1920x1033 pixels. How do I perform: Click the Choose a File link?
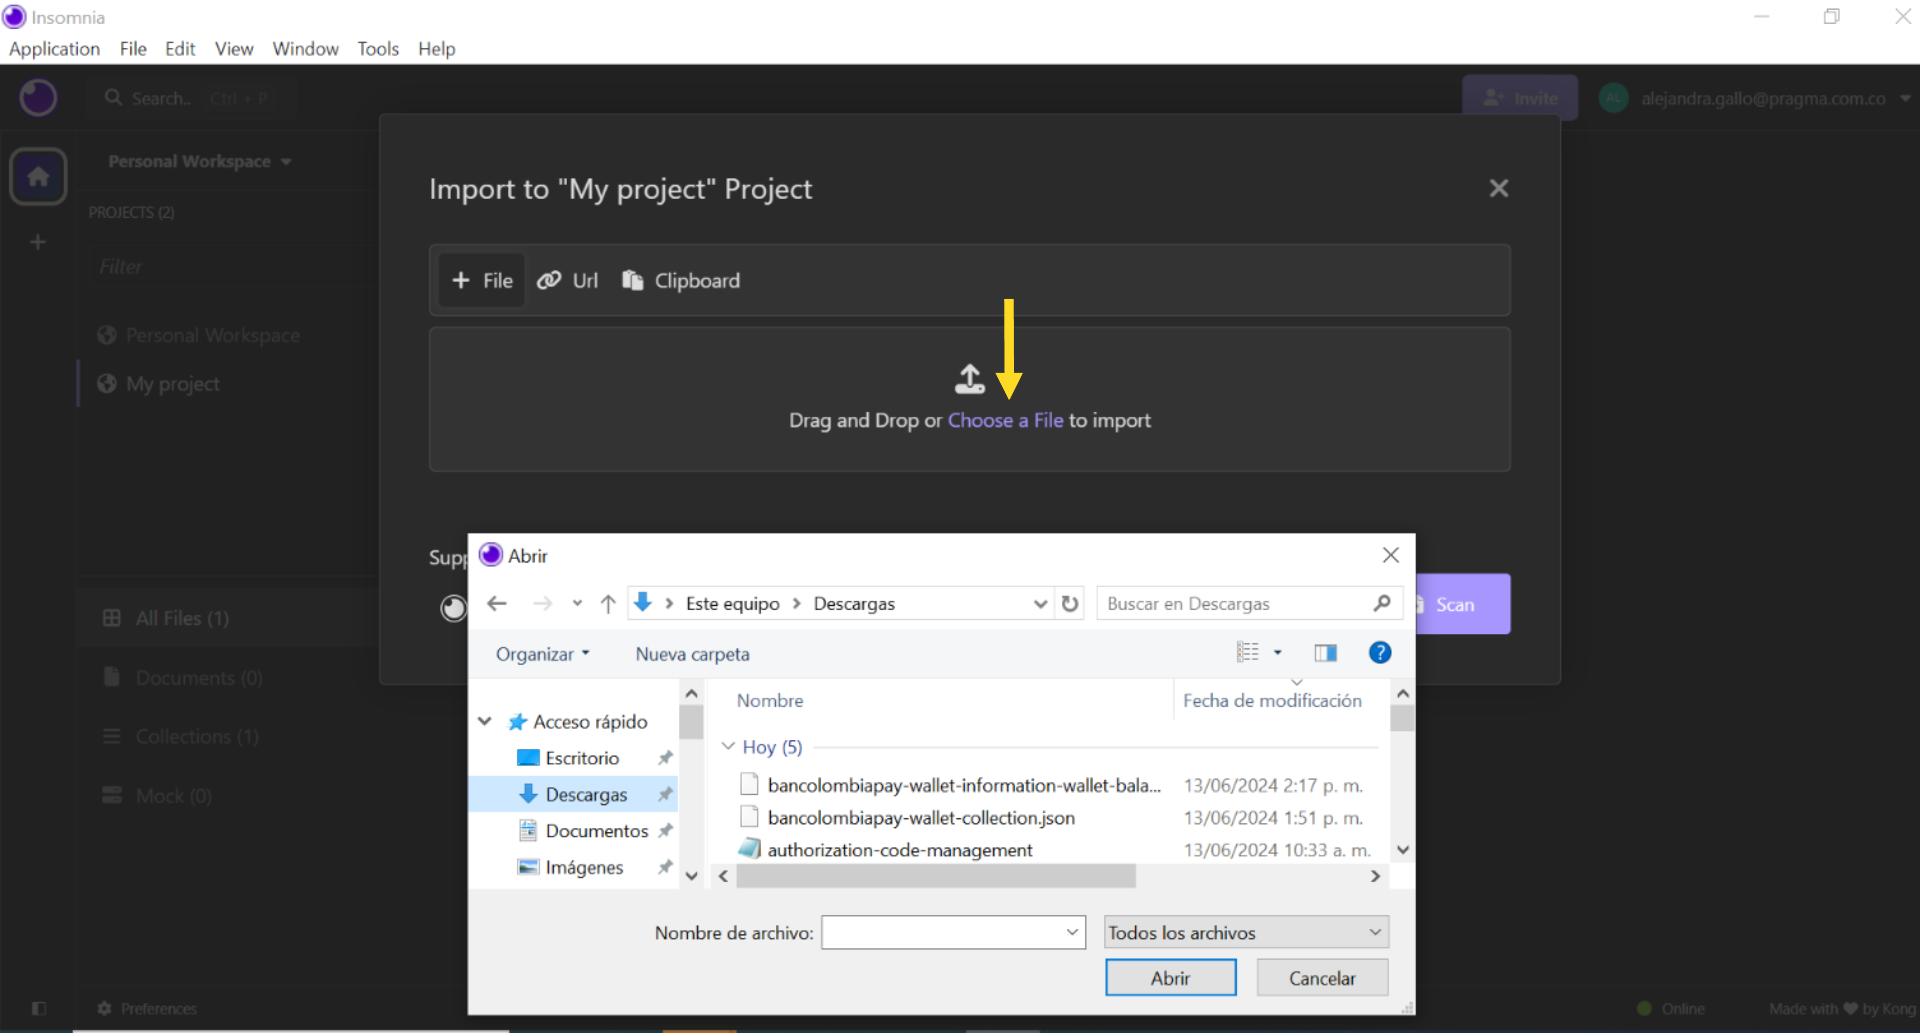1005,420
